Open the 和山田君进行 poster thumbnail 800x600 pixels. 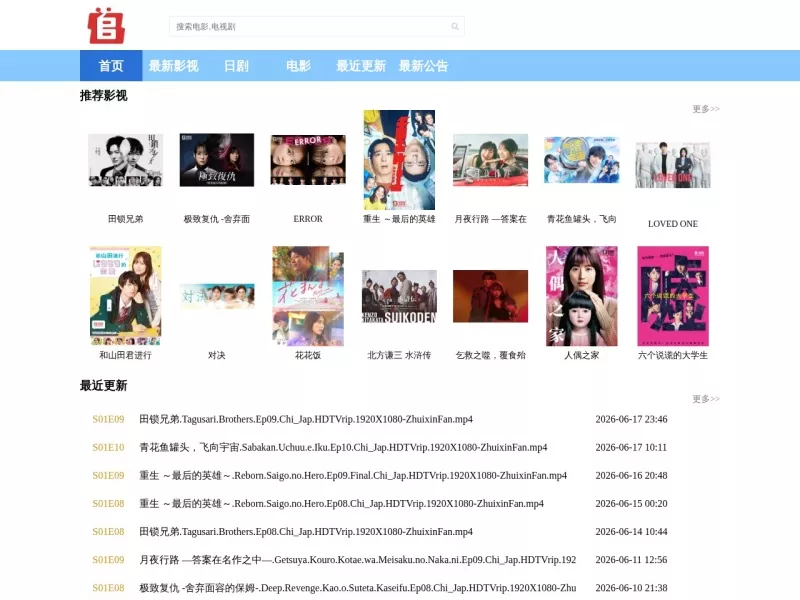[126, 296]
